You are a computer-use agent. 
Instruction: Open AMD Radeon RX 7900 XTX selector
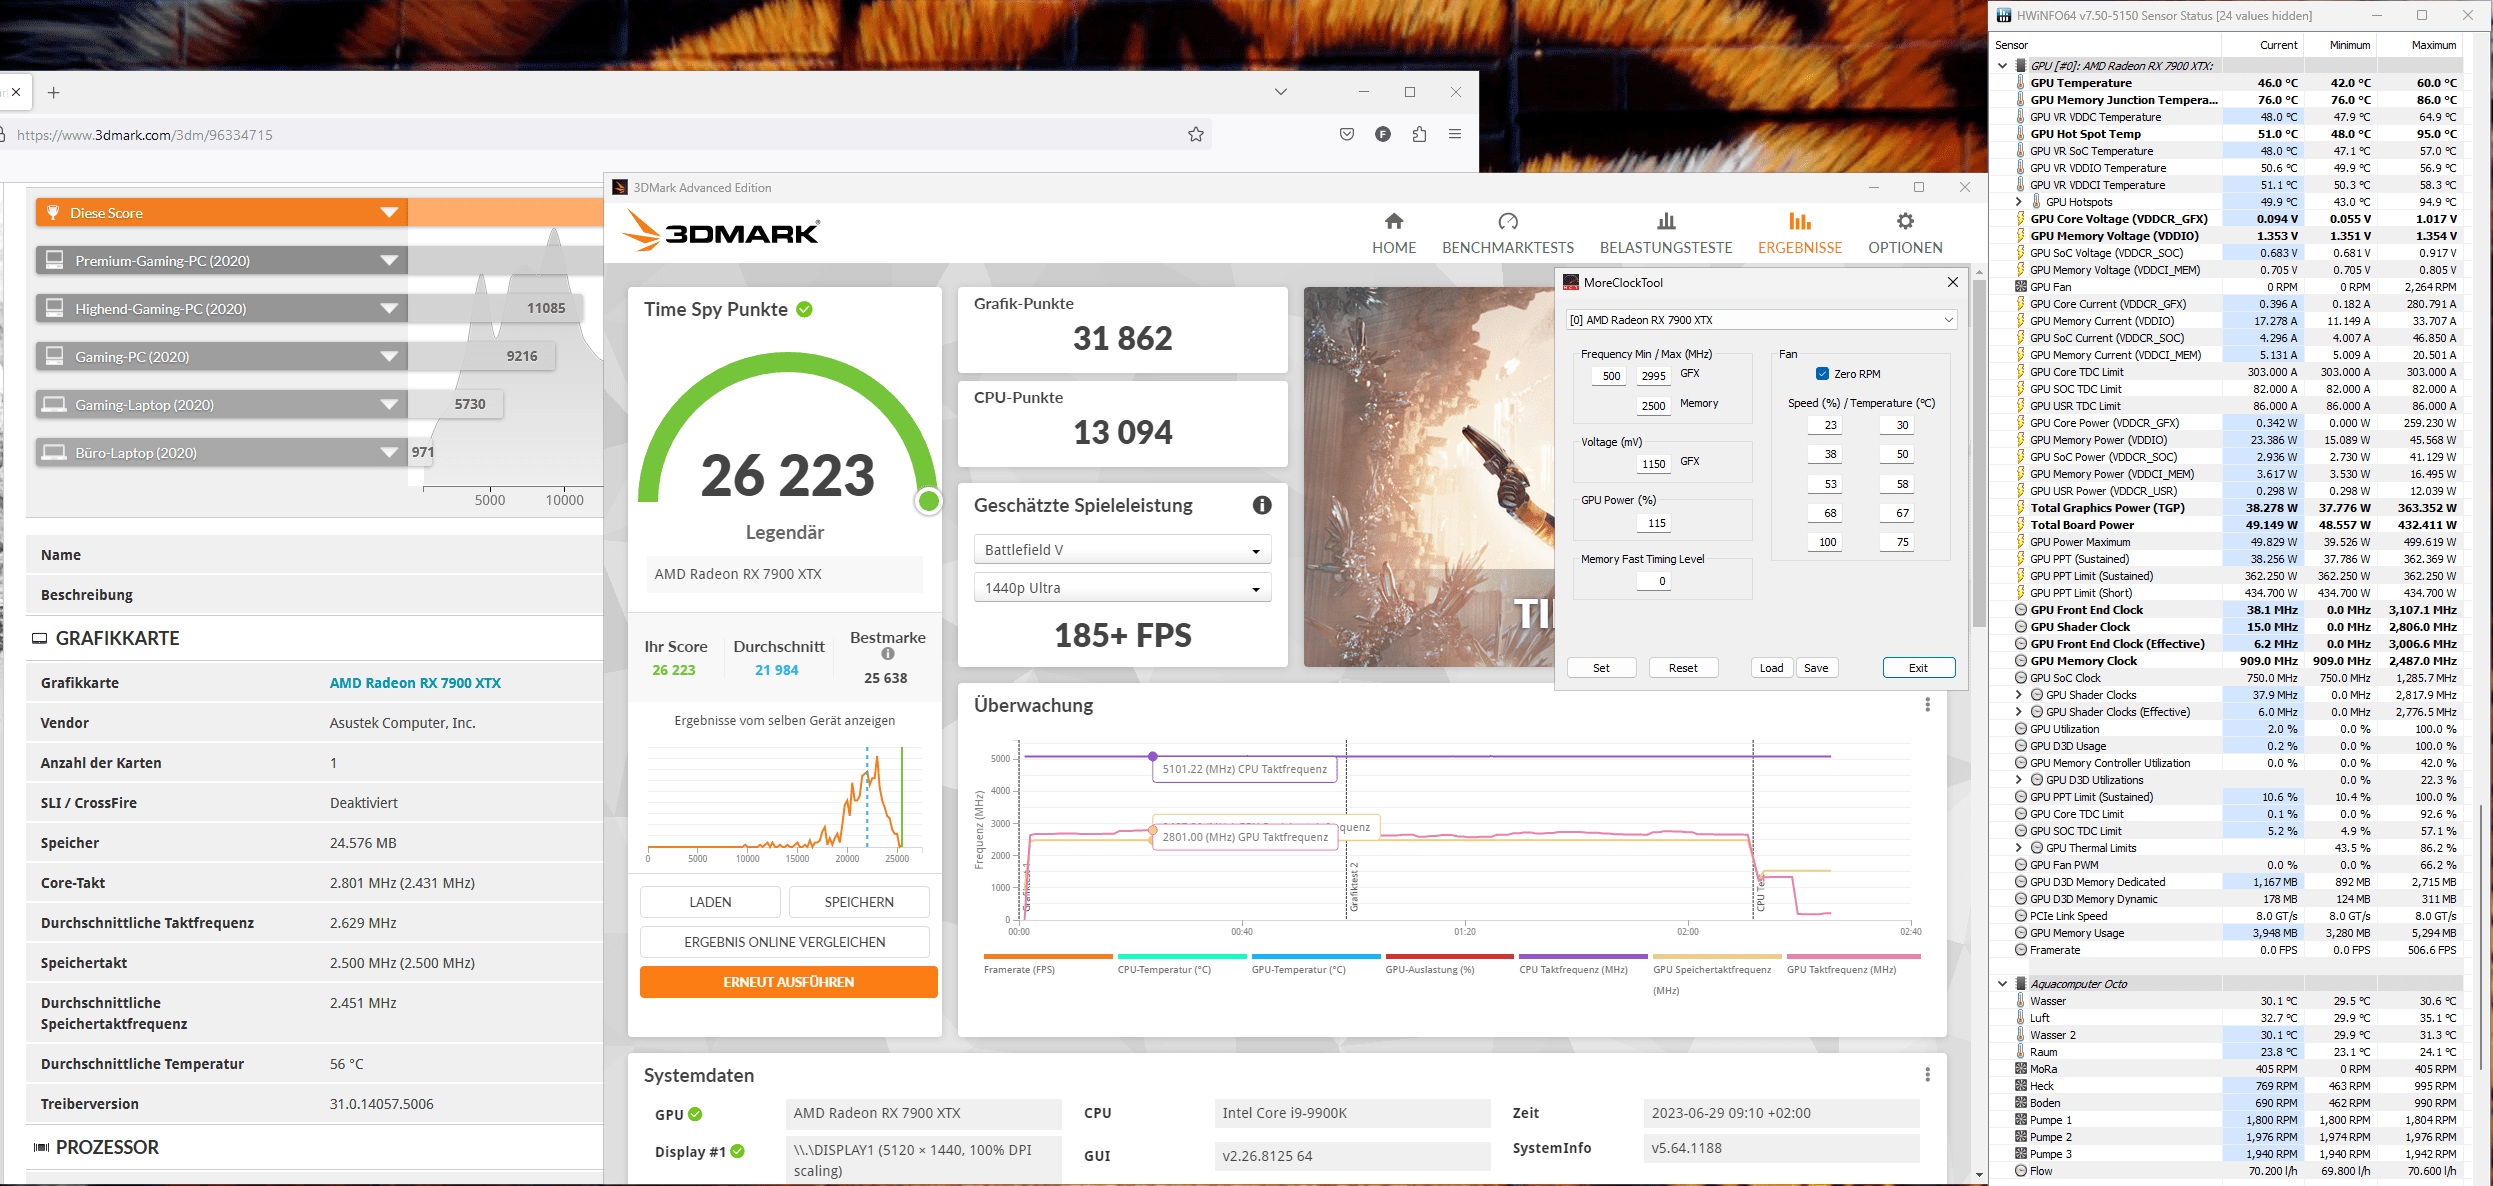1760,320
